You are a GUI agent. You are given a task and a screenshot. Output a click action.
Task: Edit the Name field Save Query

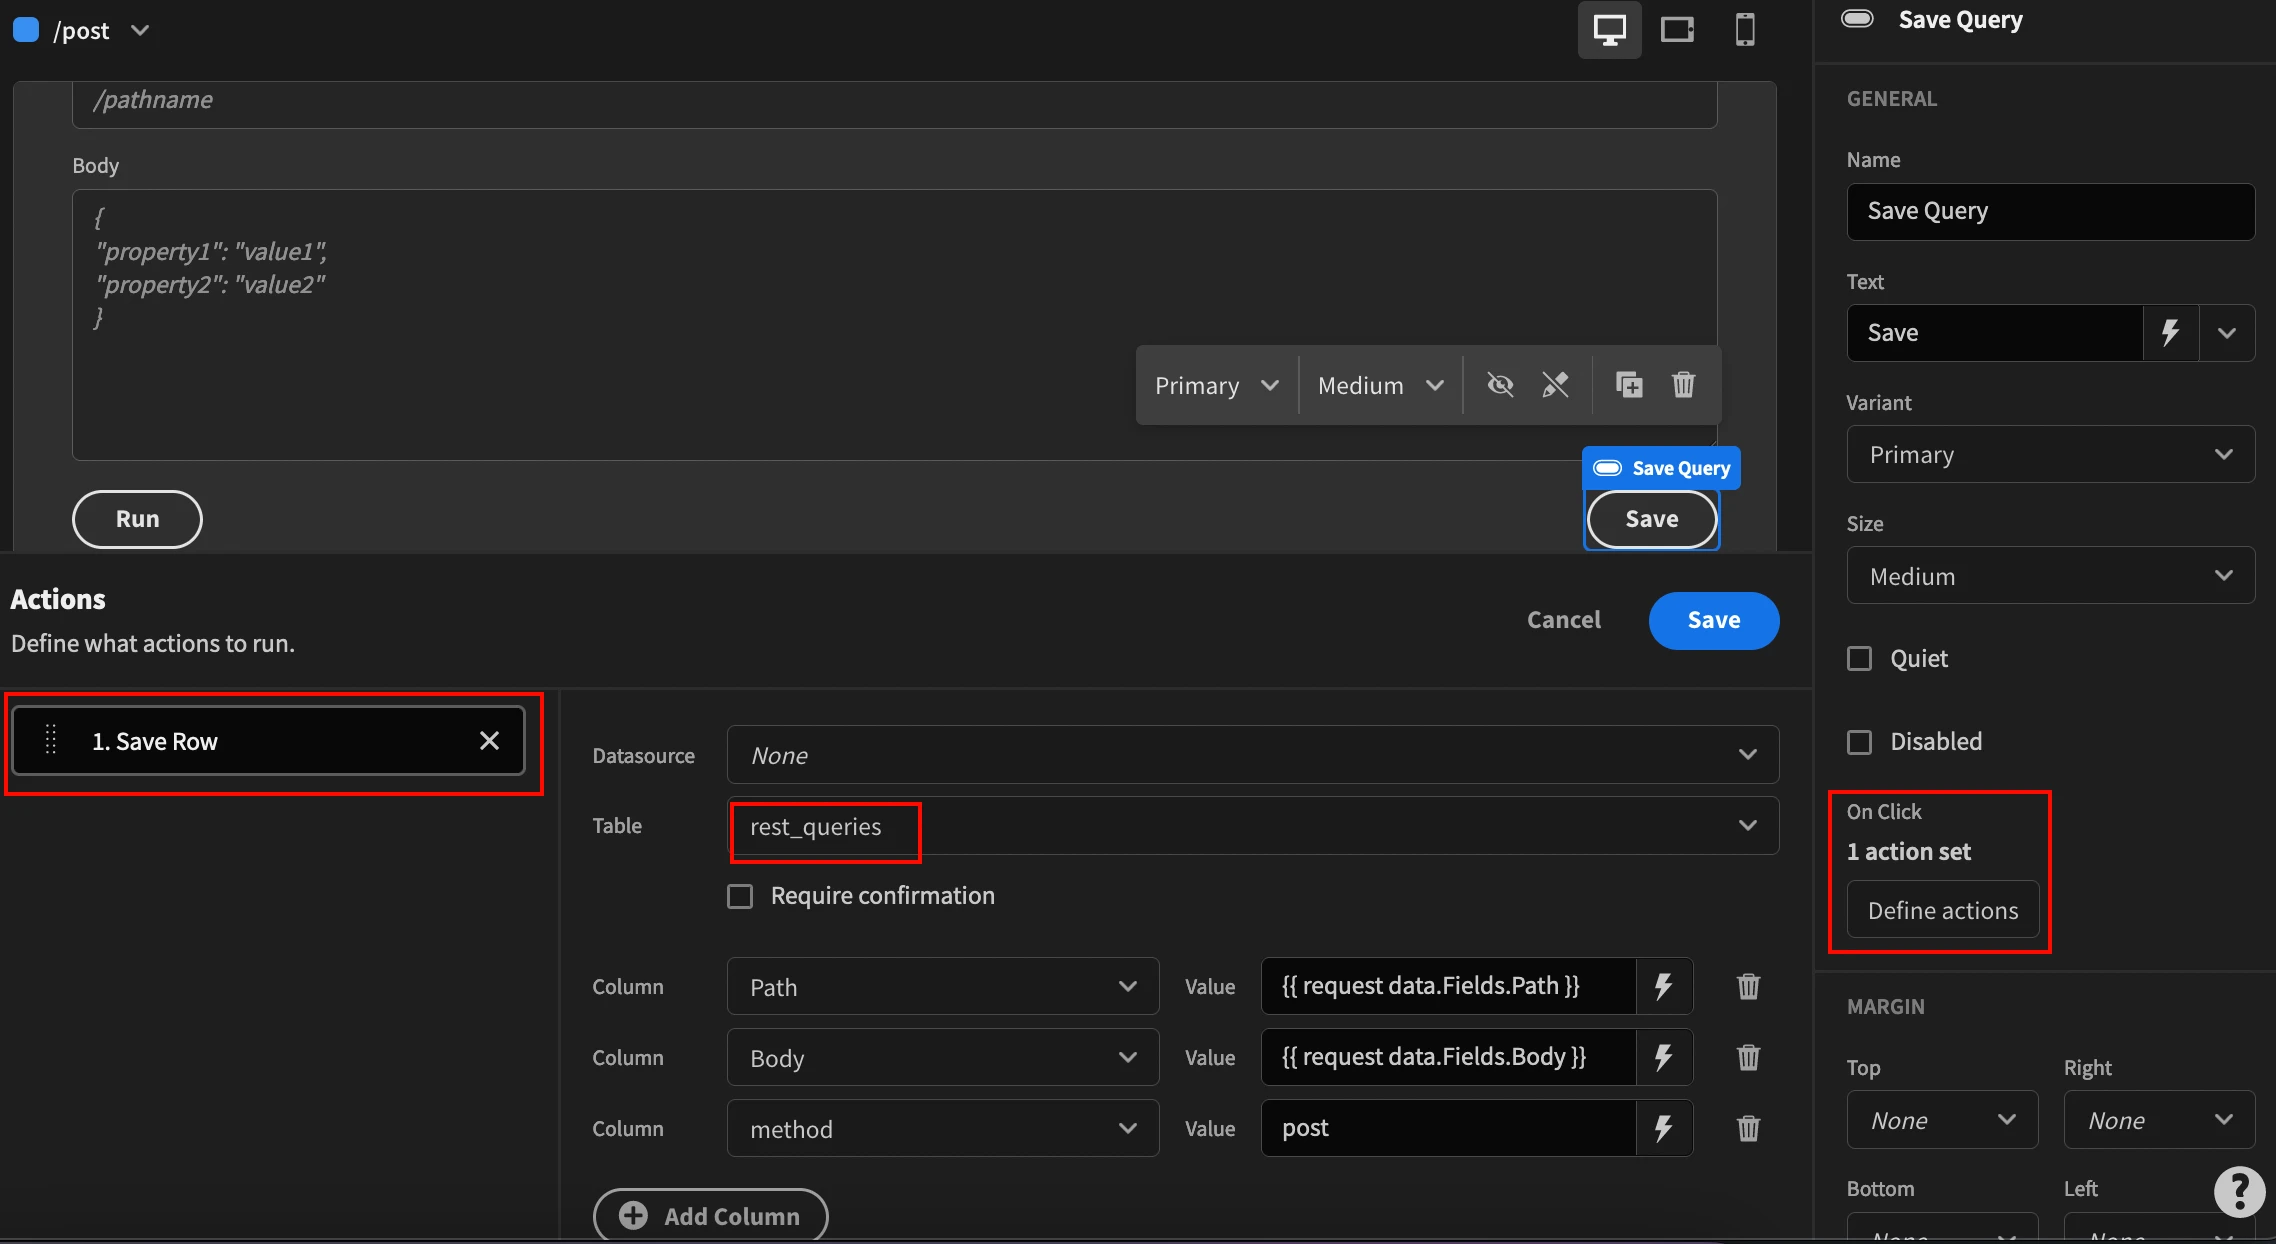(x=2050, y=211)
